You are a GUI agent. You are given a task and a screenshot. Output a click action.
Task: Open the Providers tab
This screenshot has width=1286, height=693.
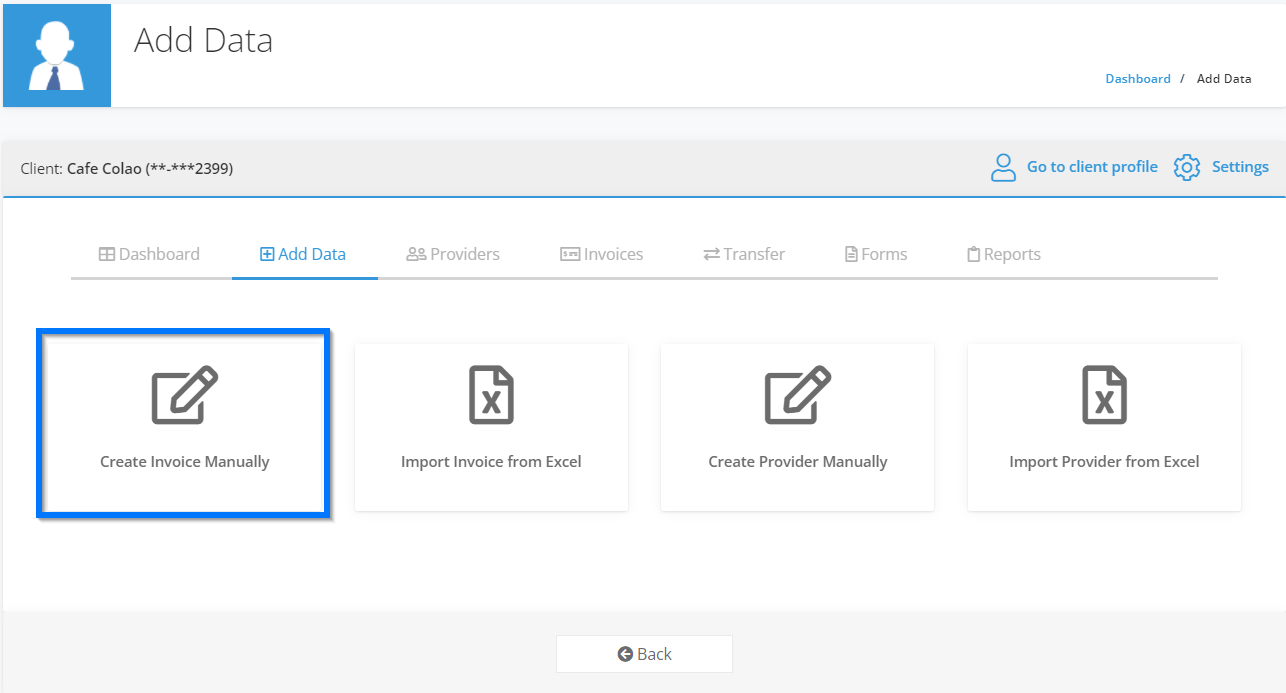[x=453, y=254]
